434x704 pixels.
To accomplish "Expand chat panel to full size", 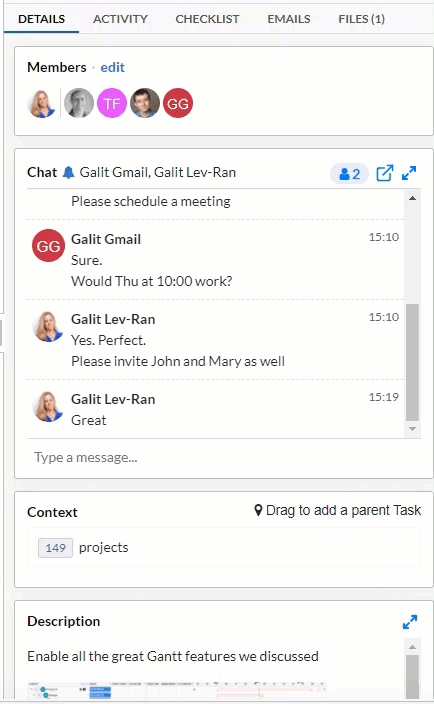I will (409, 173).
